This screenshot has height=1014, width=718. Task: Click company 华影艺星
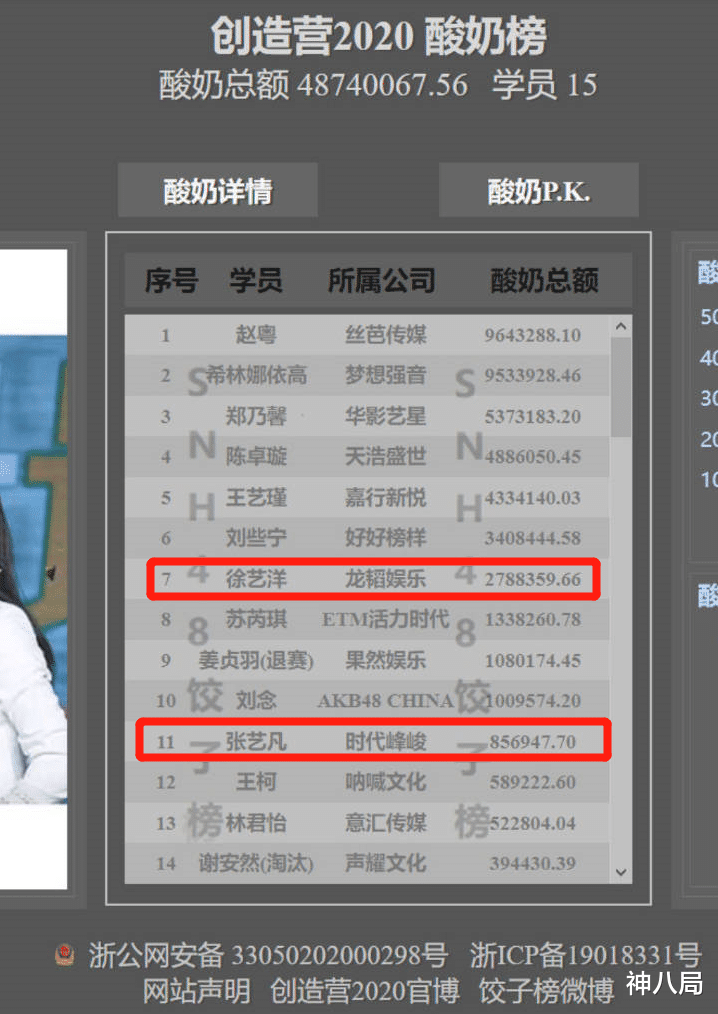pos(386,416)
